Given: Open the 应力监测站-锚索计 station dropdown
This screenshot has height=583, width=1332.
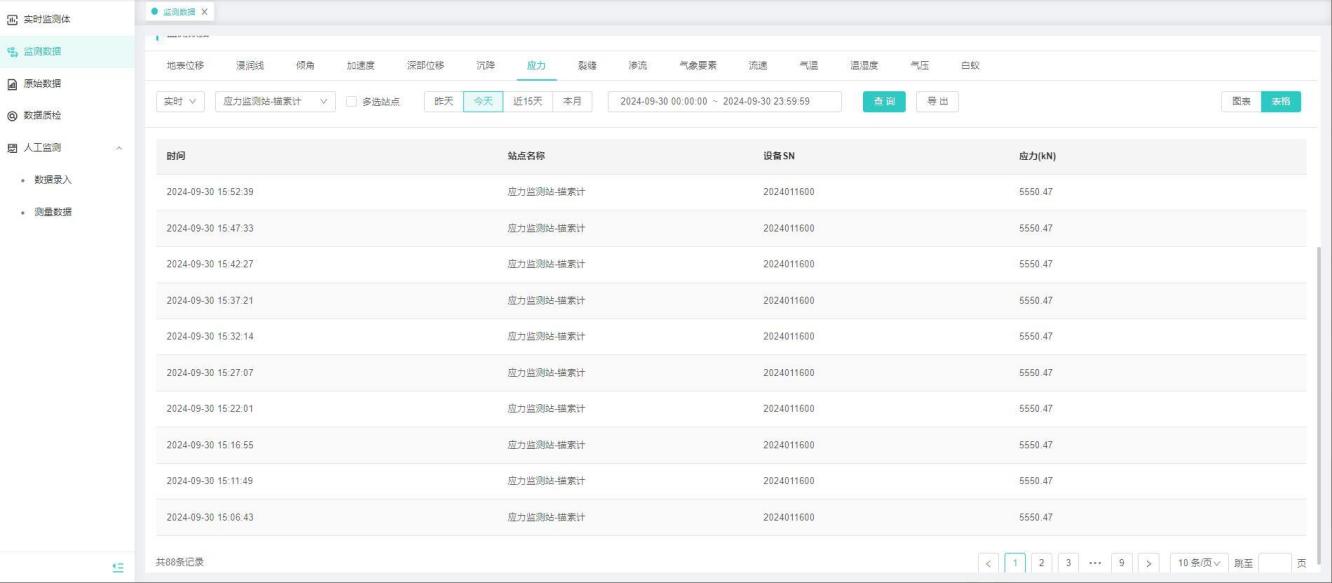Looking at the screenshot, I should [275, 102].
